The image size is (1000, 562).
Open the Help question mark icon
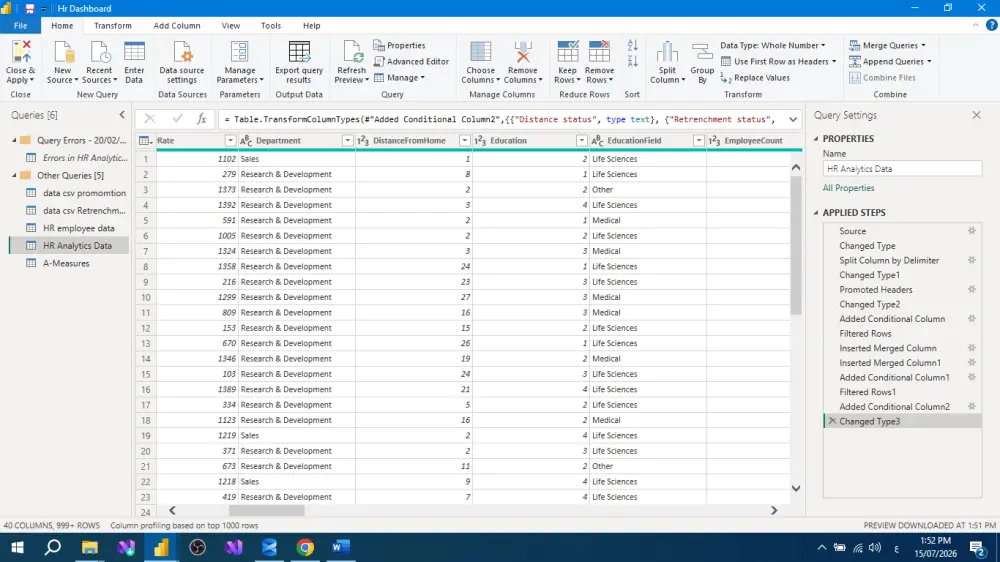click(991, 25)
